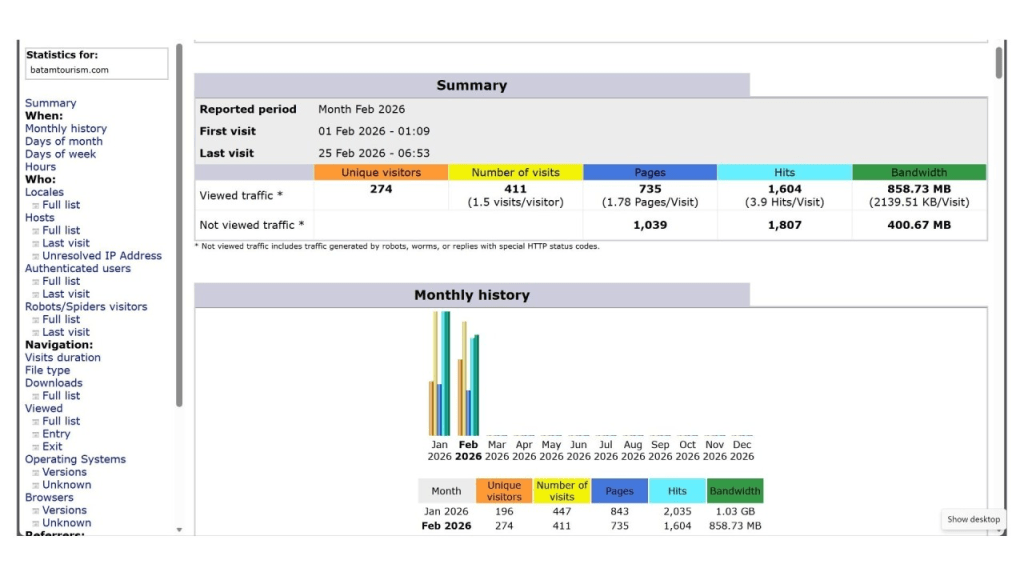Click the Show desktop button
The width and height of the screenshot is (1024, 576).
coord(973,519)
